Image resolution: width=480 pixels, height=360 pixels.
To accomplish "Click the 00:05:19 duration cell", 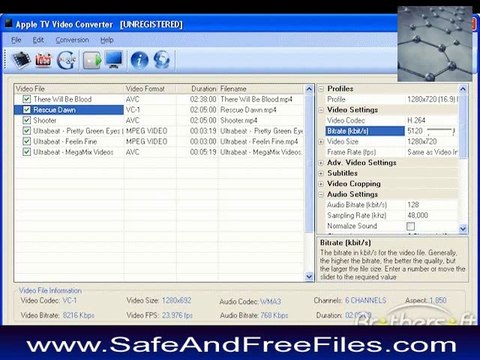I will coord(203,152).
